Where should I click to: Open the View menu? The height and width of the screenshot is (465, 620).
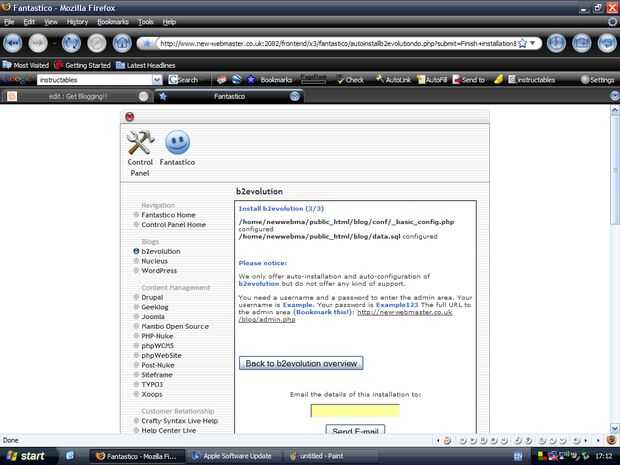(x=51, y=22)
